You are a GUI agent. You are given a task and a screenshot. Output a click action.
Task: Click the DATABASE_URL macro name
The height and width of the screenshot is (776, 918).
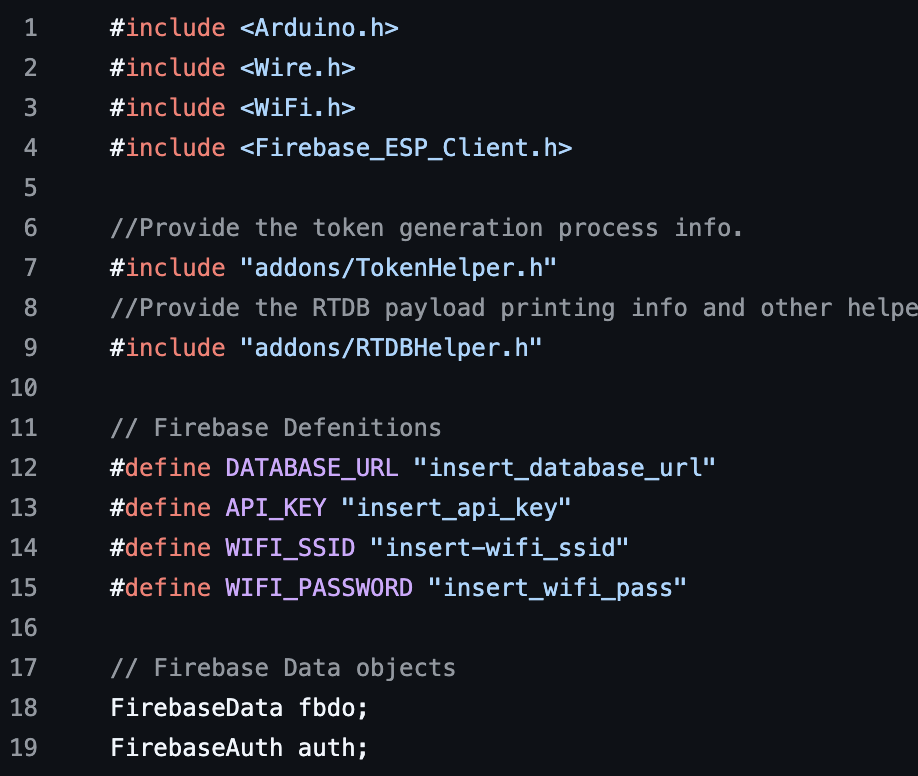pos(311,468)
